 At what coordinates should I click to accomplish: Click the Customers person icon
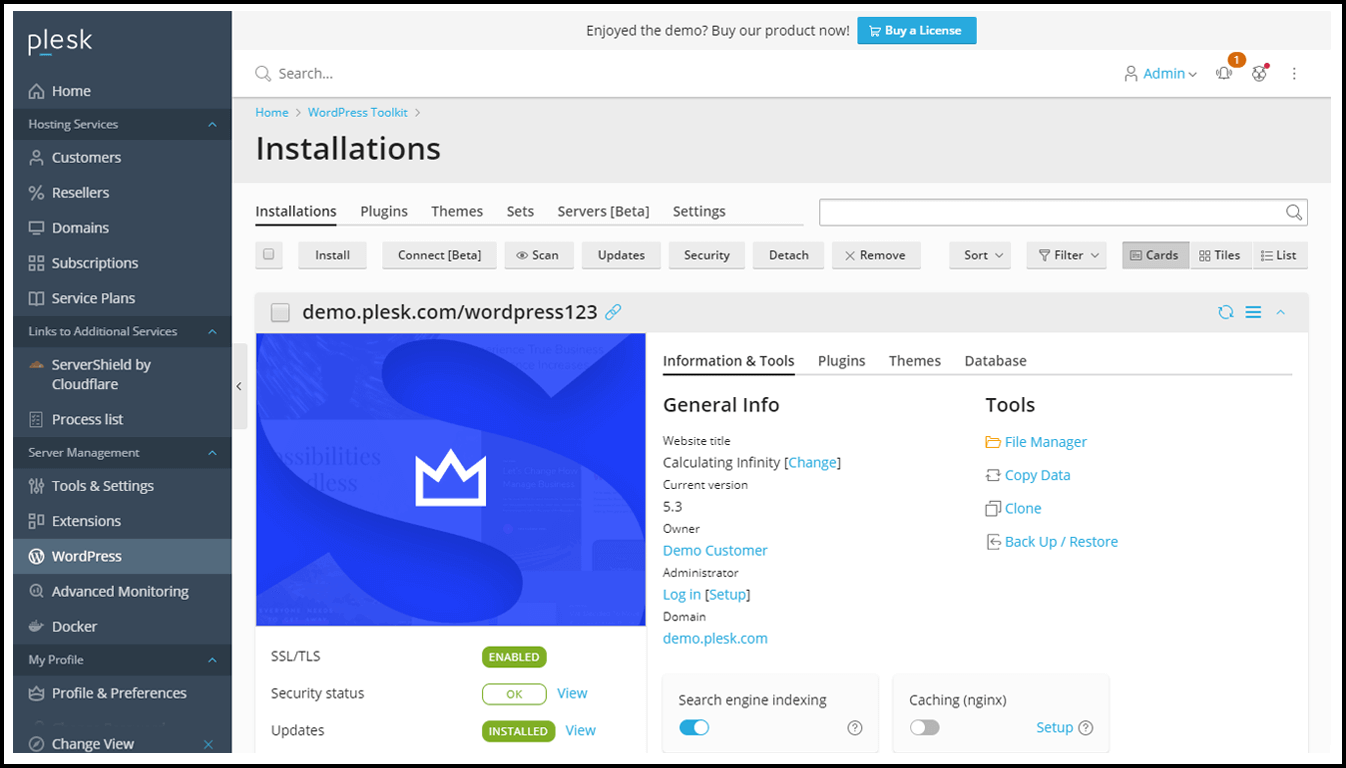coord(36,158)
